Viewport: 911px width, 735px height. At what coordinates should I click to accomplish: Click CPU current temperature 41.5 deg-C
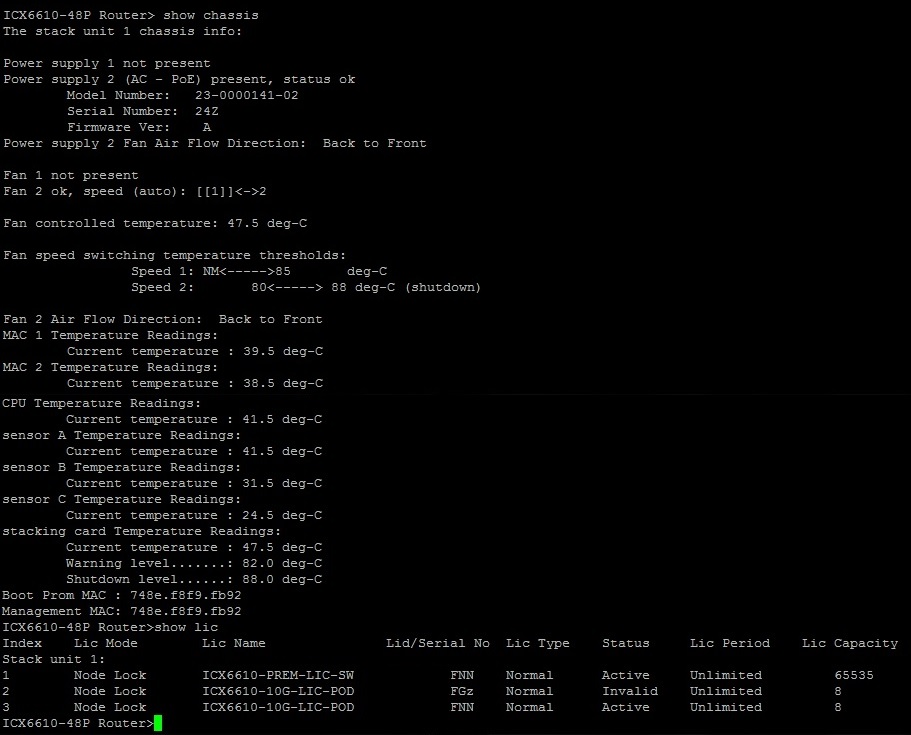click(193, 420)
